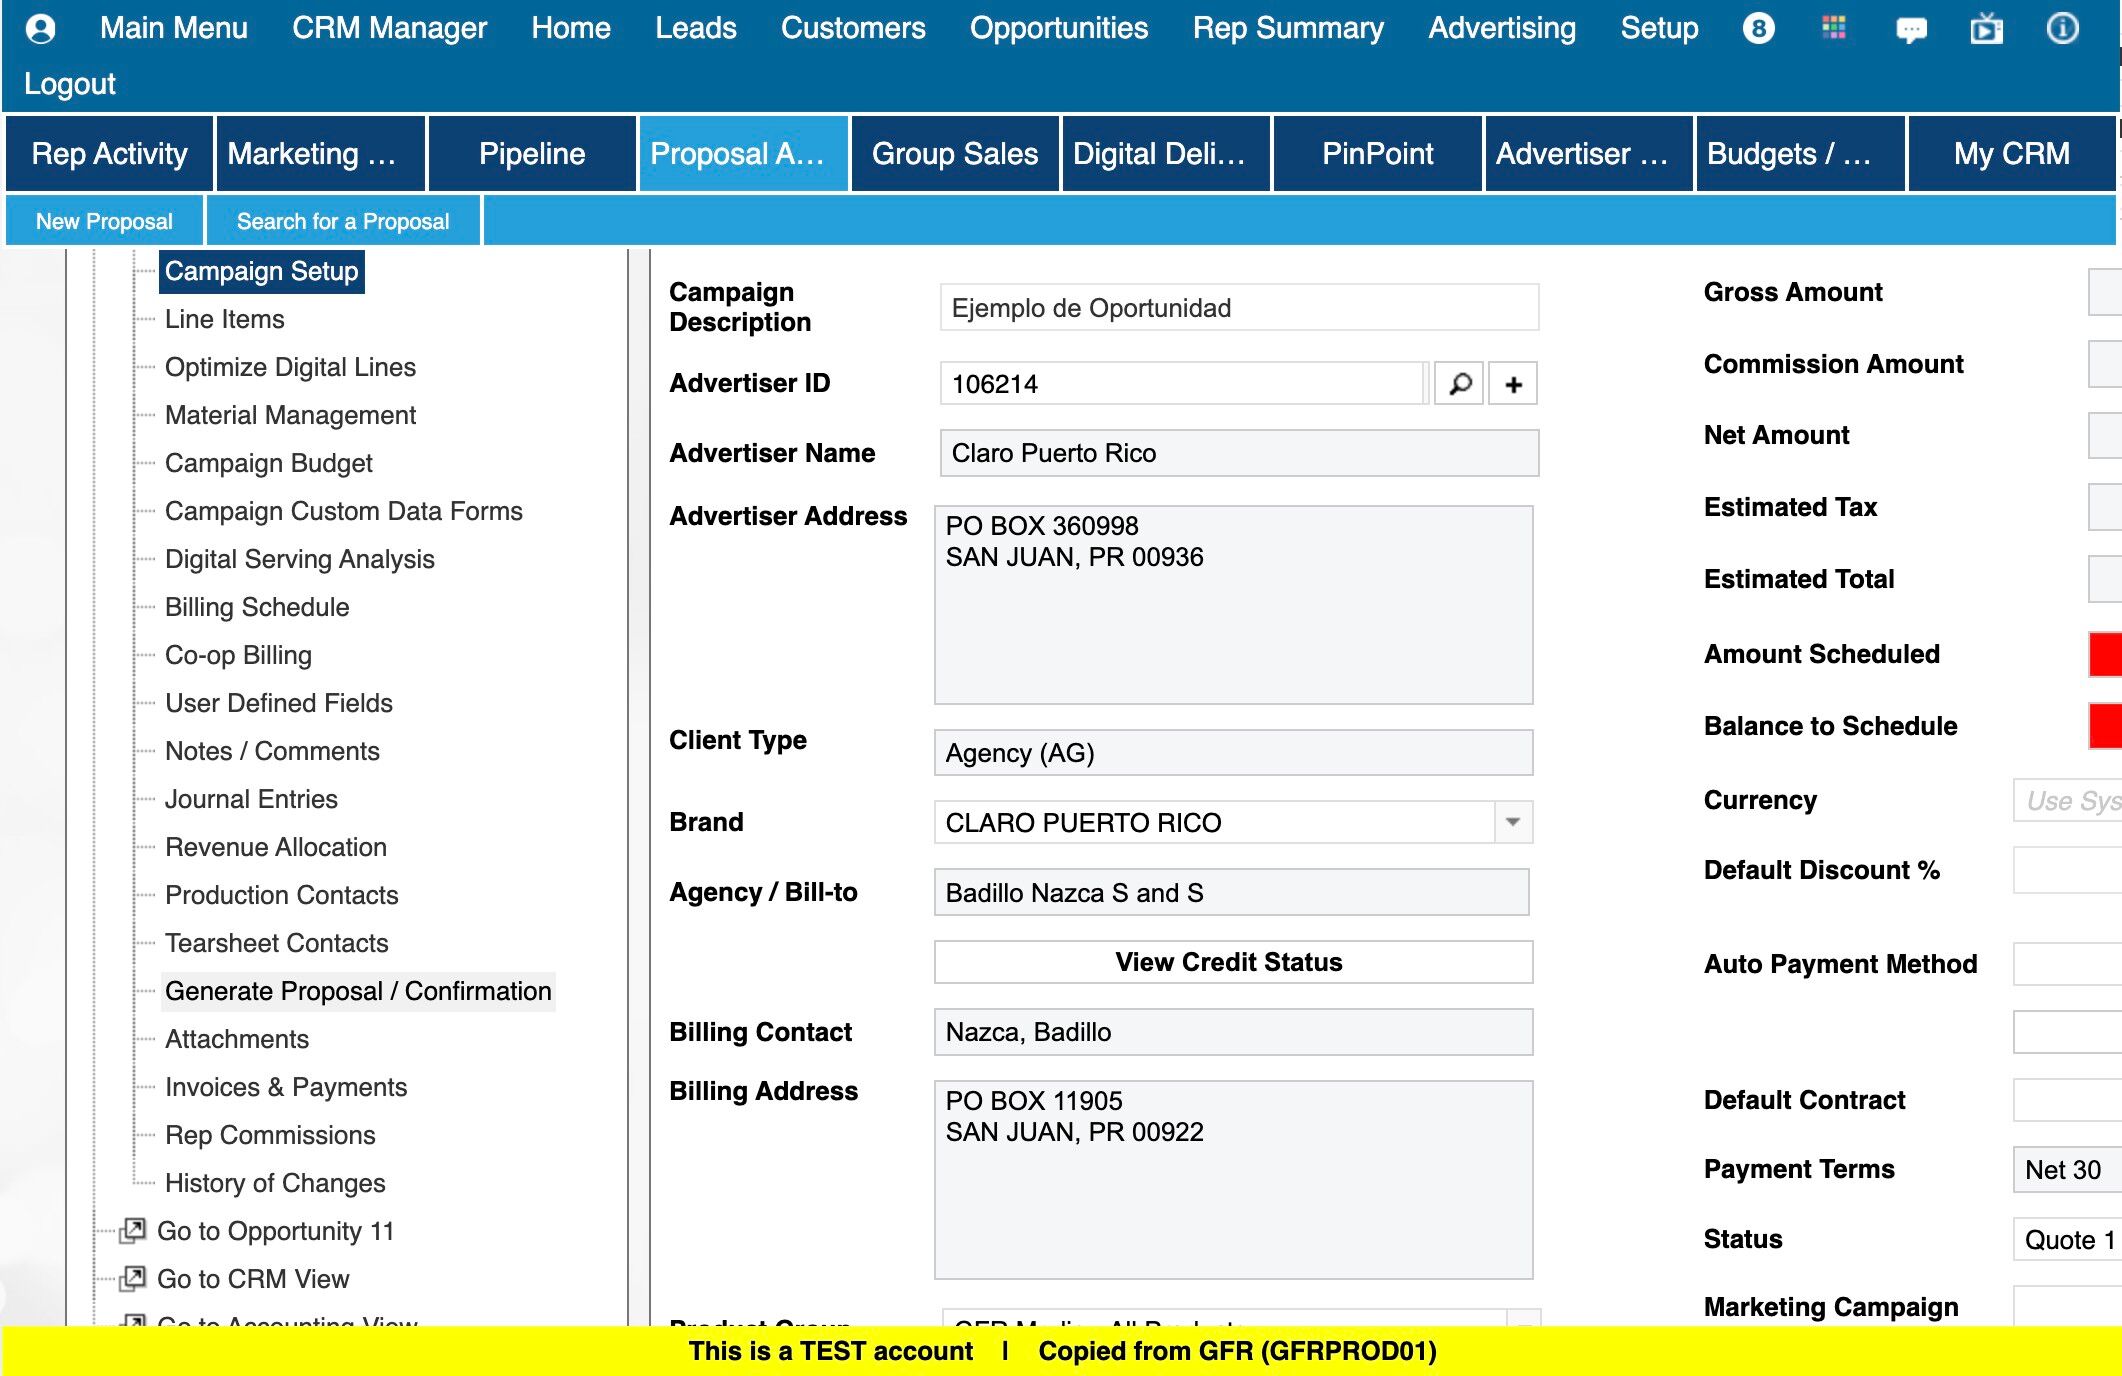This screenshot has height=1376, width=2122.
Task: Click Search for a Proposal
Action: click(x=342, y=221)
